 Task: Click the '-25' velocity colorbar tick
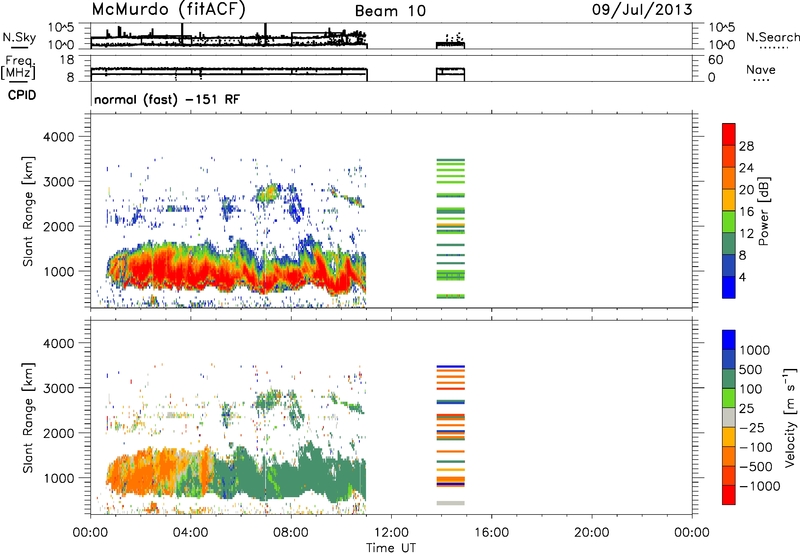[x=752, y=427]
